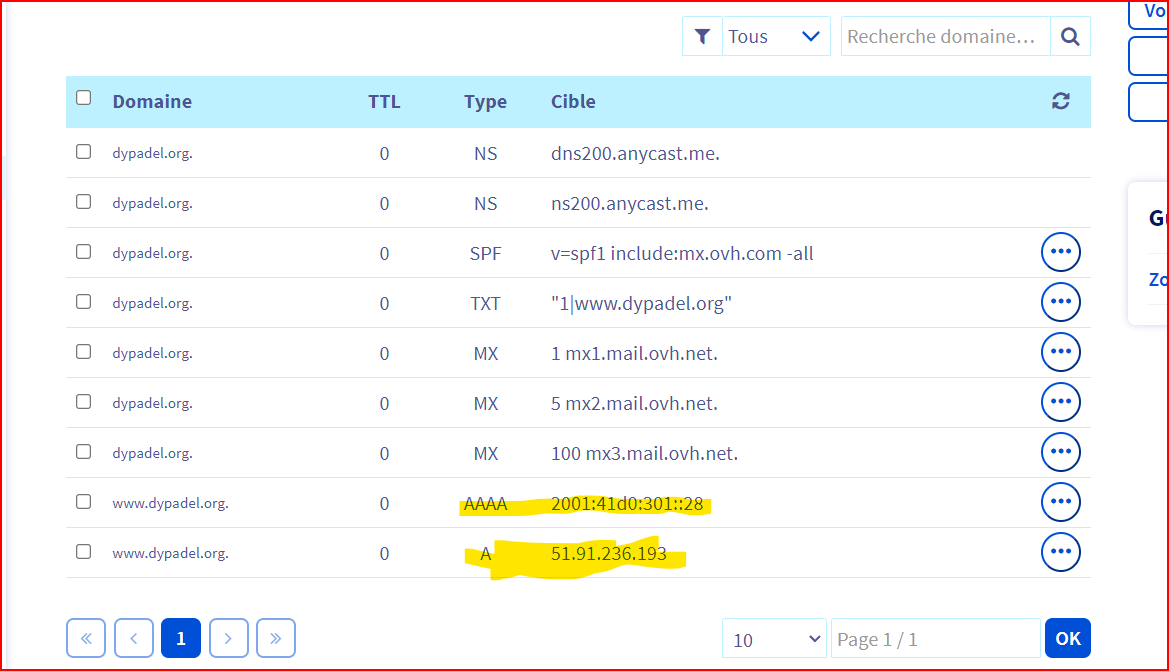Select page 1 in pagination

(181, 638)
